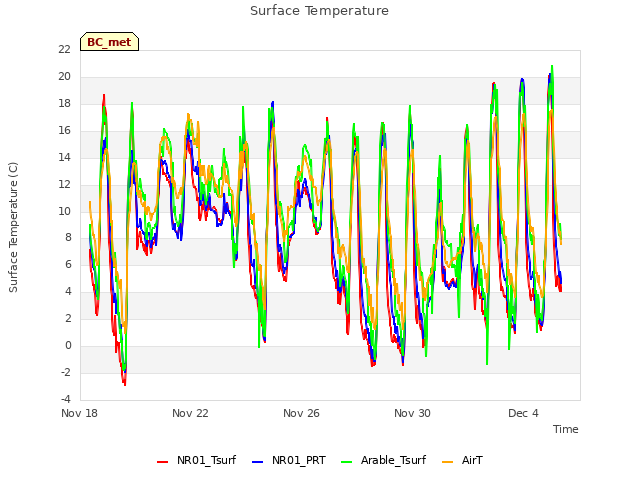Click the Nov 18 x-axis label
This screenshot has height=480, width=640.
[79, 413]
